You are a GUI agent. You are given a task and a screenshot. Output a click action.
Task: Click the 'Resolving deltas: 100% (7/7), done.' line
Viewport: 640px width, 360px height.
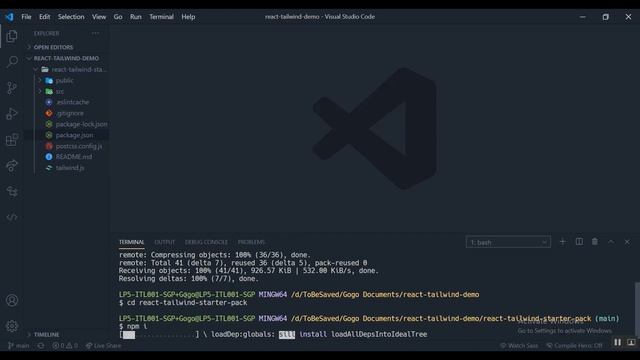click(189, 279)
